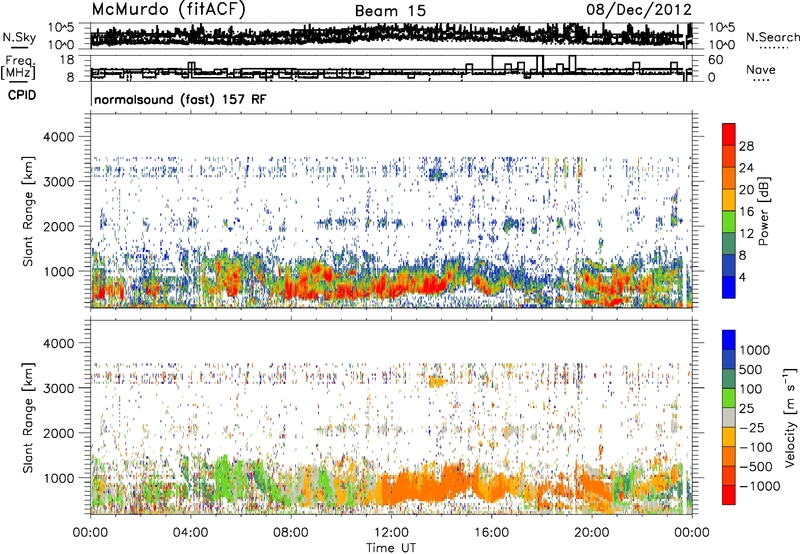Click the red top segment of Power colorbar
800x554 pixels.
pos(729,134)
